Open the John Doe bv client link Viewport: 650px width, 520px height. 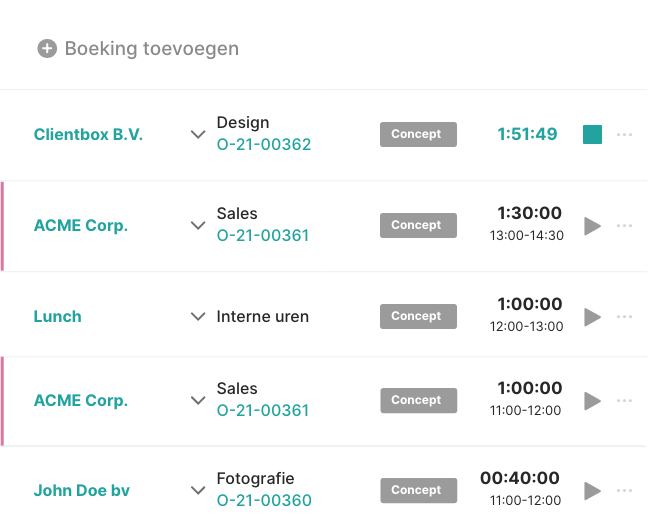pos(82,491)
